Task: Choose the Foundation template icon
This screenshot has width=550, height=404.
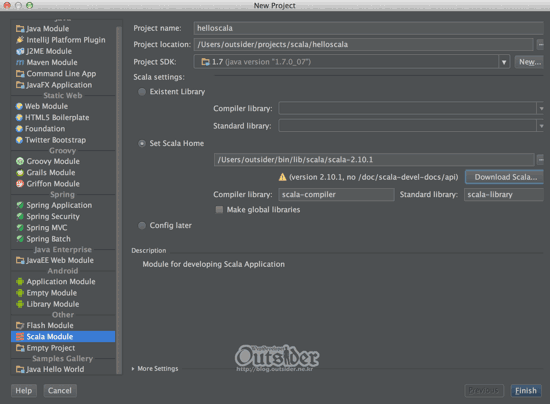Action: (x=19, y=129)
